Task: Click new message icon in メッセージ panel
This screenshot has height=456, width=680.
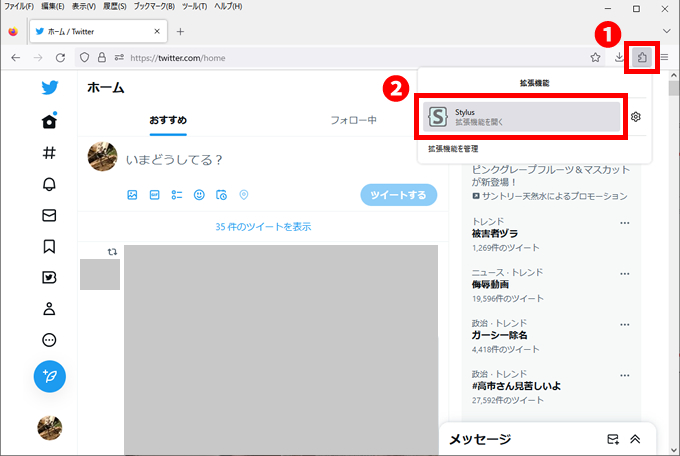Action: 613,439
